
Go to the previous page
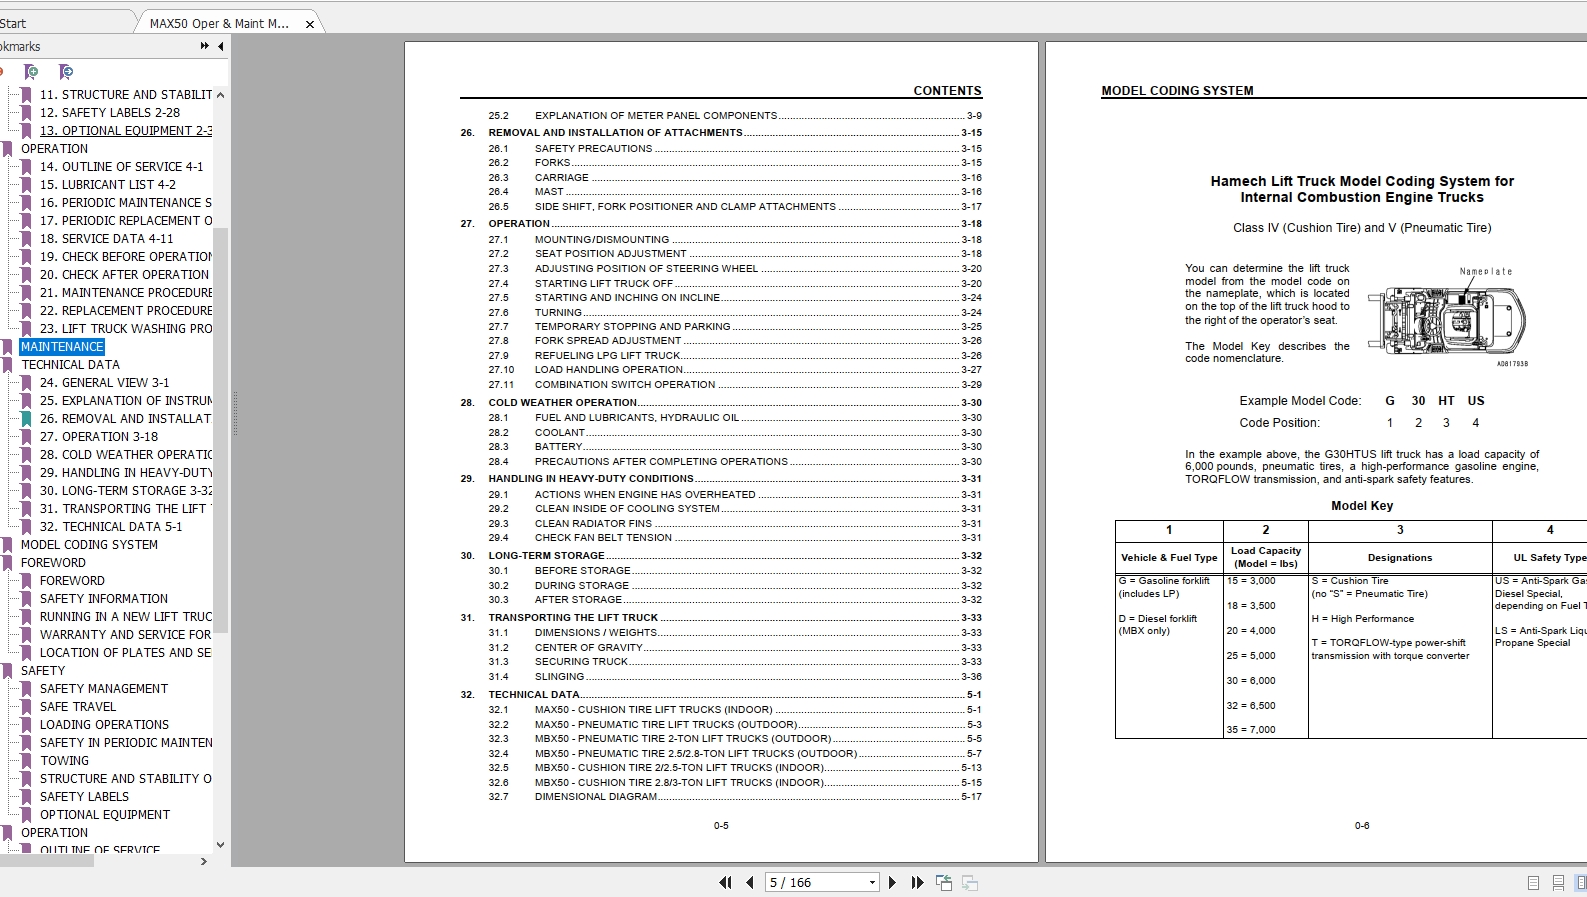(x=750, y=882)
